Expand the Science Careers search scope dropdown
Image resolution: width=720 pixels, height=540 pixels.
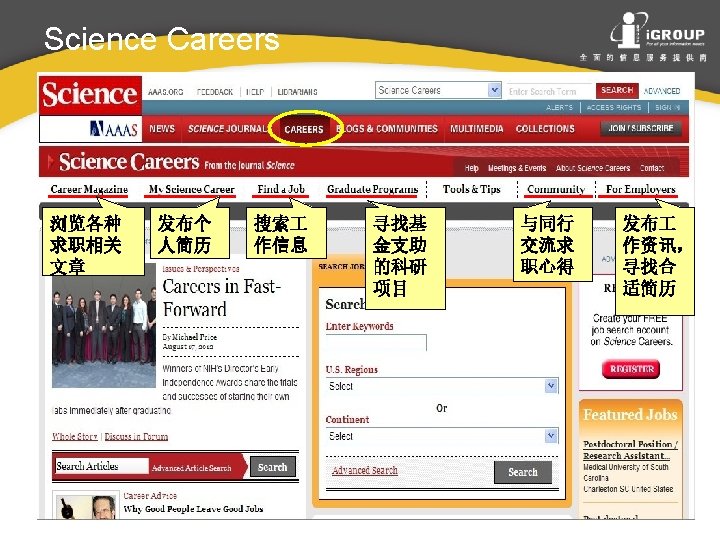[438, 90]
